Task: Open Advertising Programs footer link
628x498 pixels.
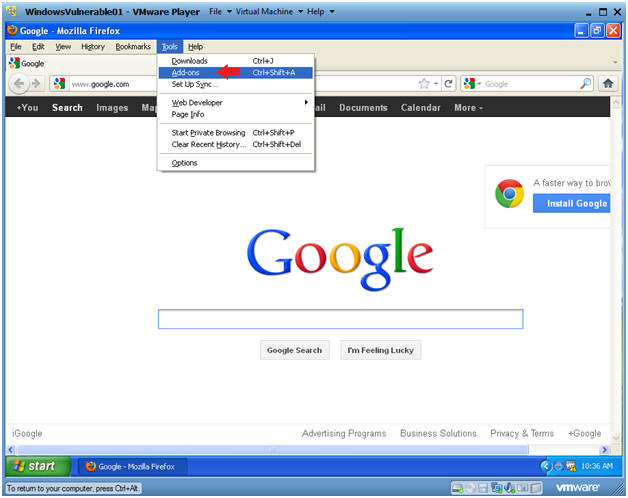Action: (344, 433)
